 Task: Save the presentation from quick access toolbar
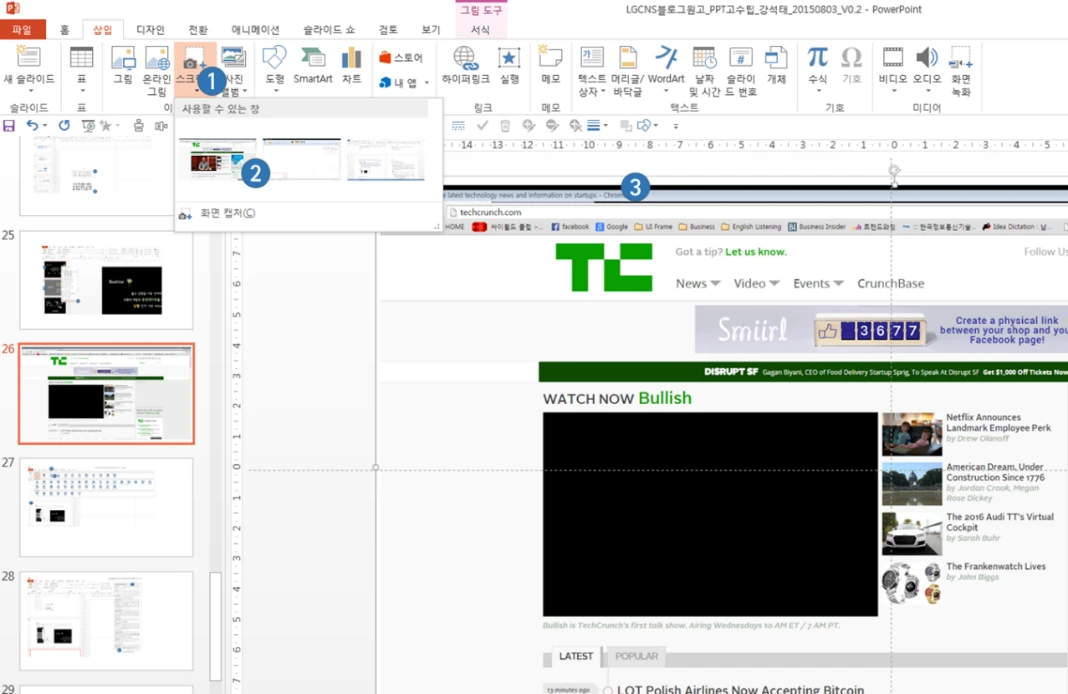click(x=9, y=125)
